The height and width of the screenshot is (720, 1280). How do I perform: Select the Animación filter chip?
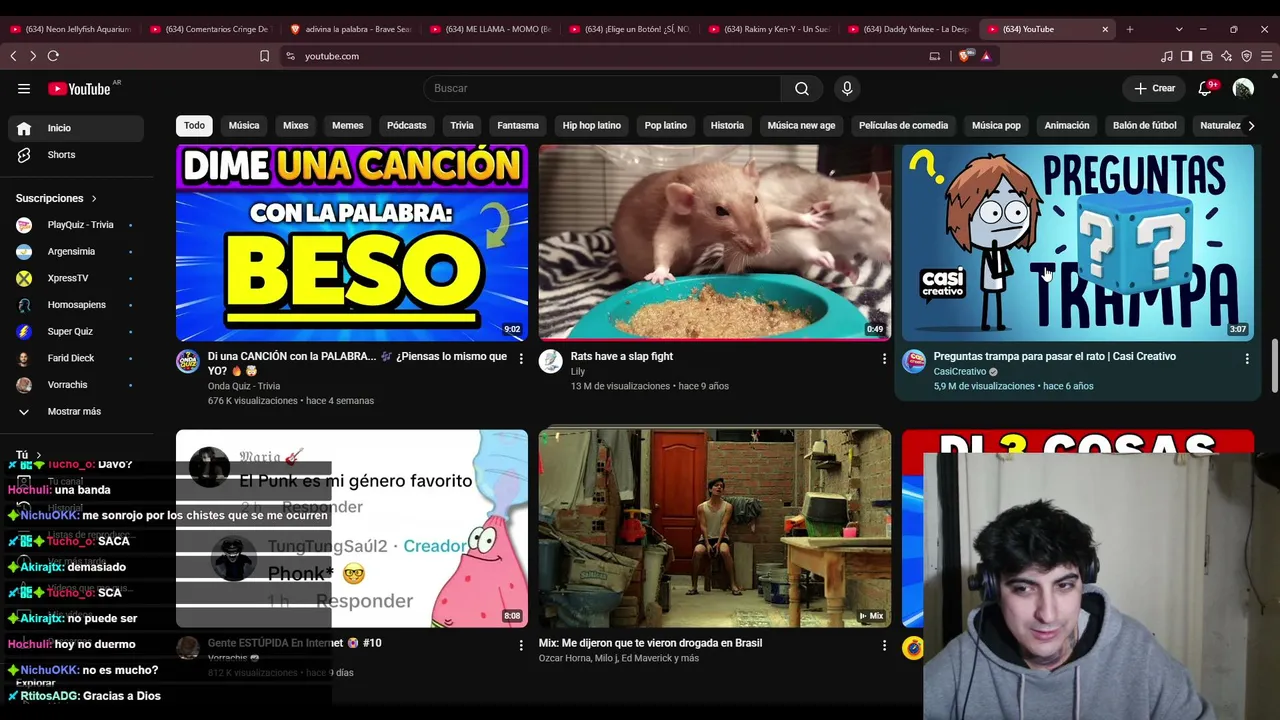coord(1067,125)
